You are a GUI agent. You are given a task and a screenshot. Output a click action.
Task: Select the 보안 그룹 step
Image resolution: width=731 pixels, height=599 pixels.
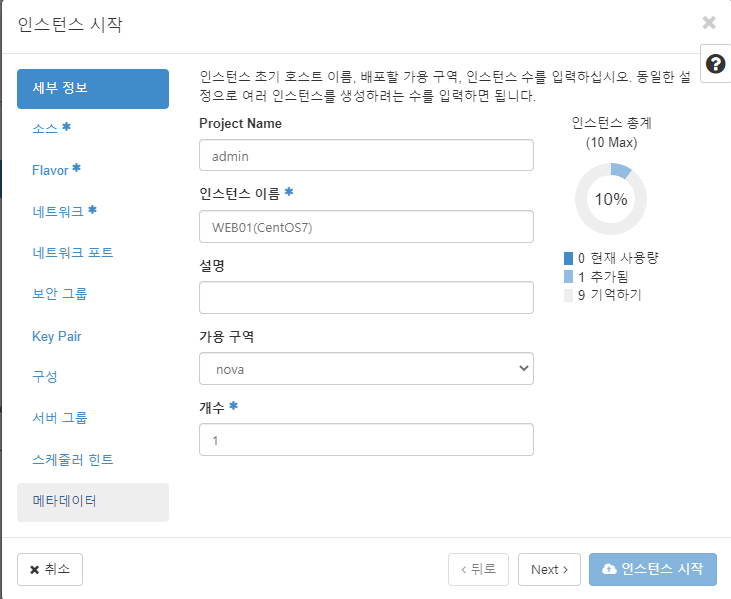pos(60,294)
